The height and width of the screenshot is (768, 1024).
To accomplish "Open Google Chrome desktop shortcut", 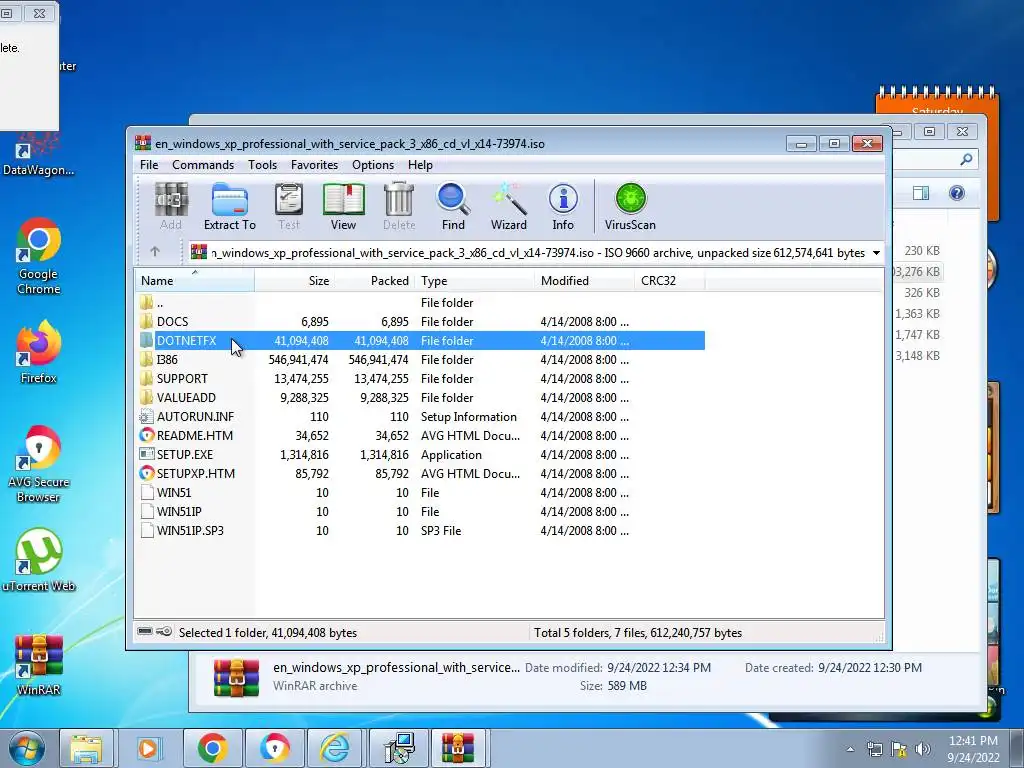I will 39,256.
